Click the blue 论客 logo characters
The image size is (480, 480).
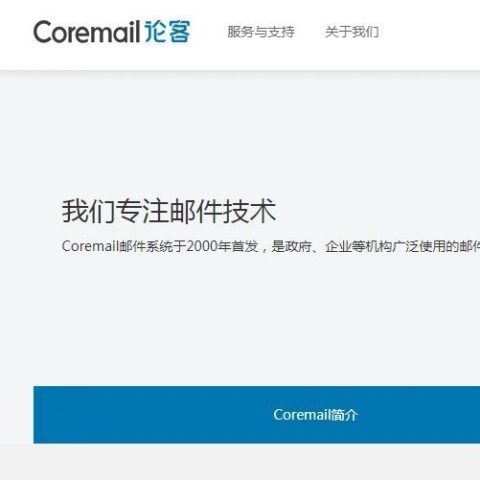[167, 32]
